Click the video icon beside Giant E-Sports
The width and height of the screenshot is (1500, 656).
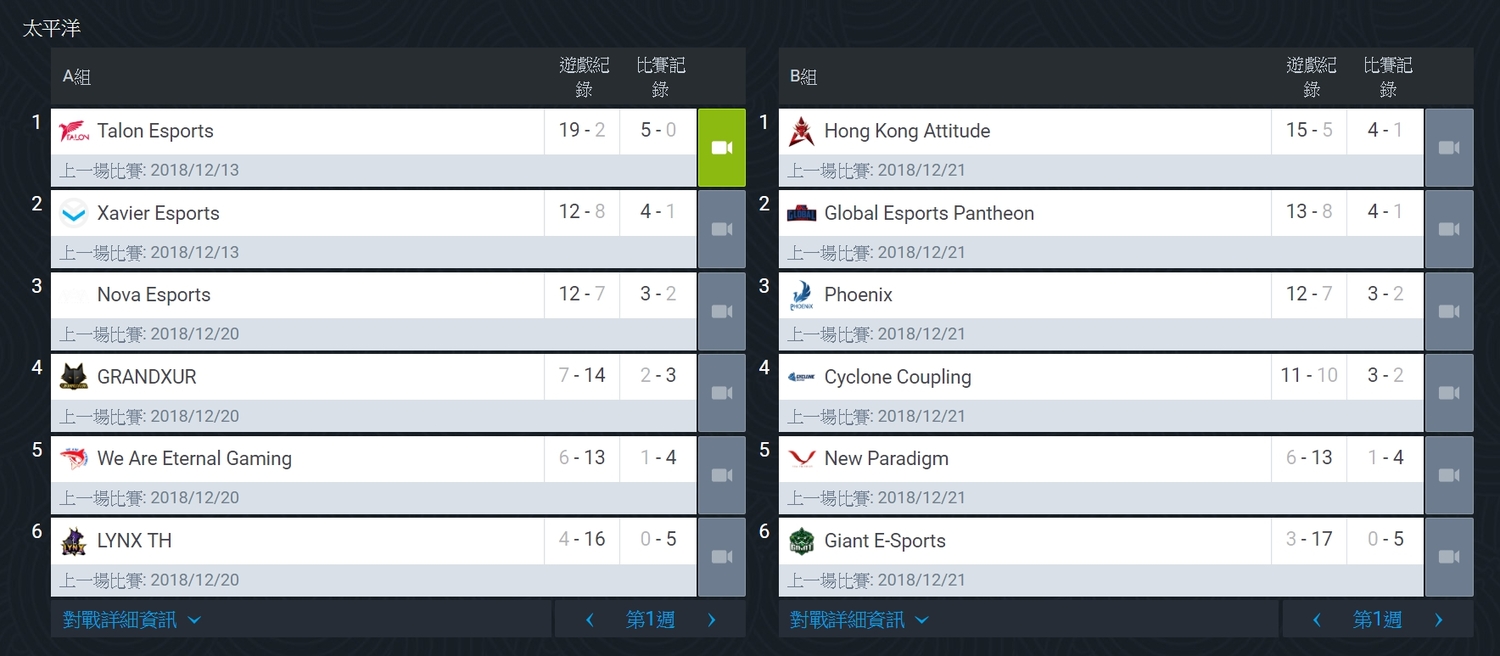point(1449,558)
